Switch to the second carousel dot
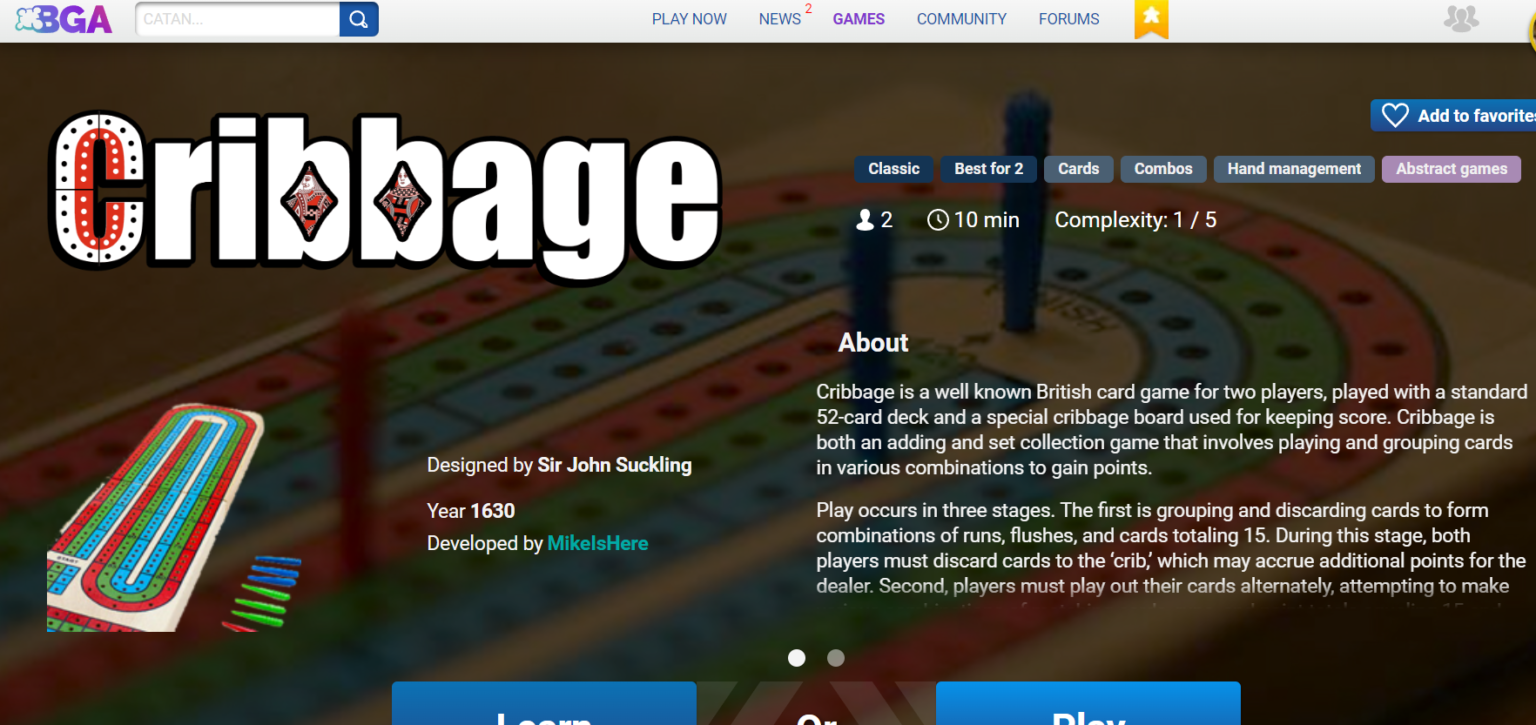 tap(836, 658)
